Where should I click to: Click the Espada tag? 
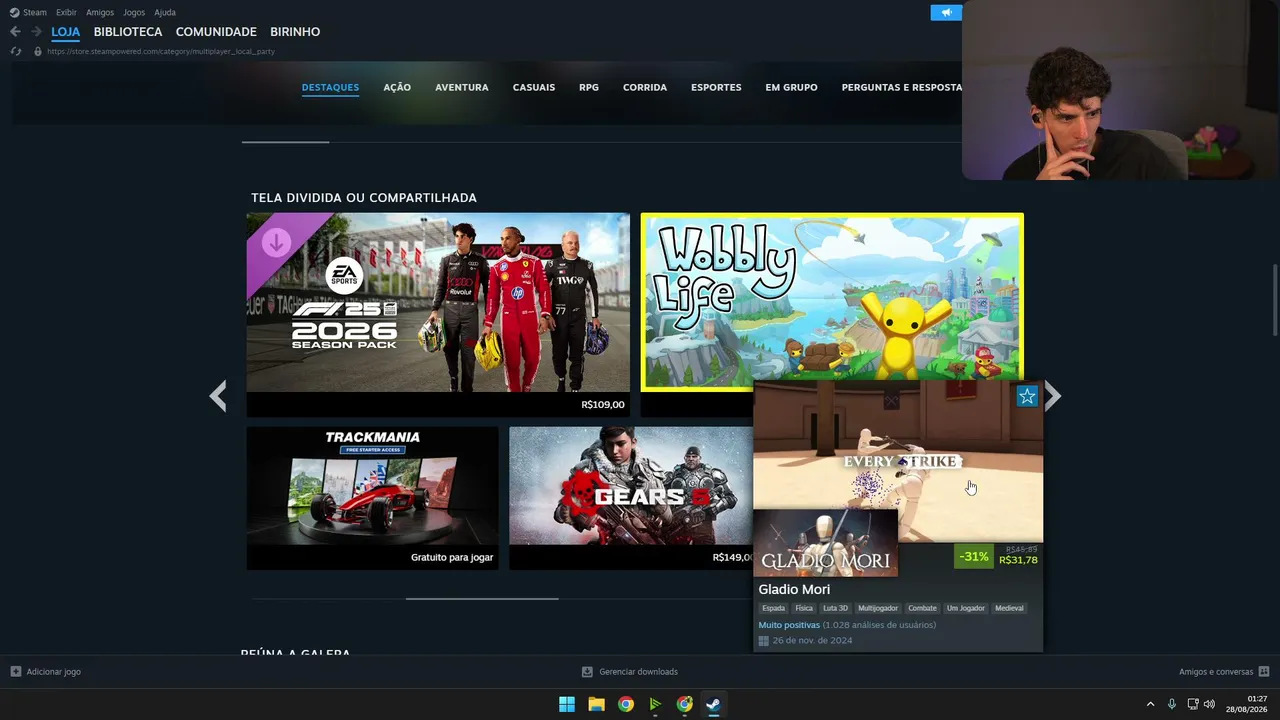774,608
